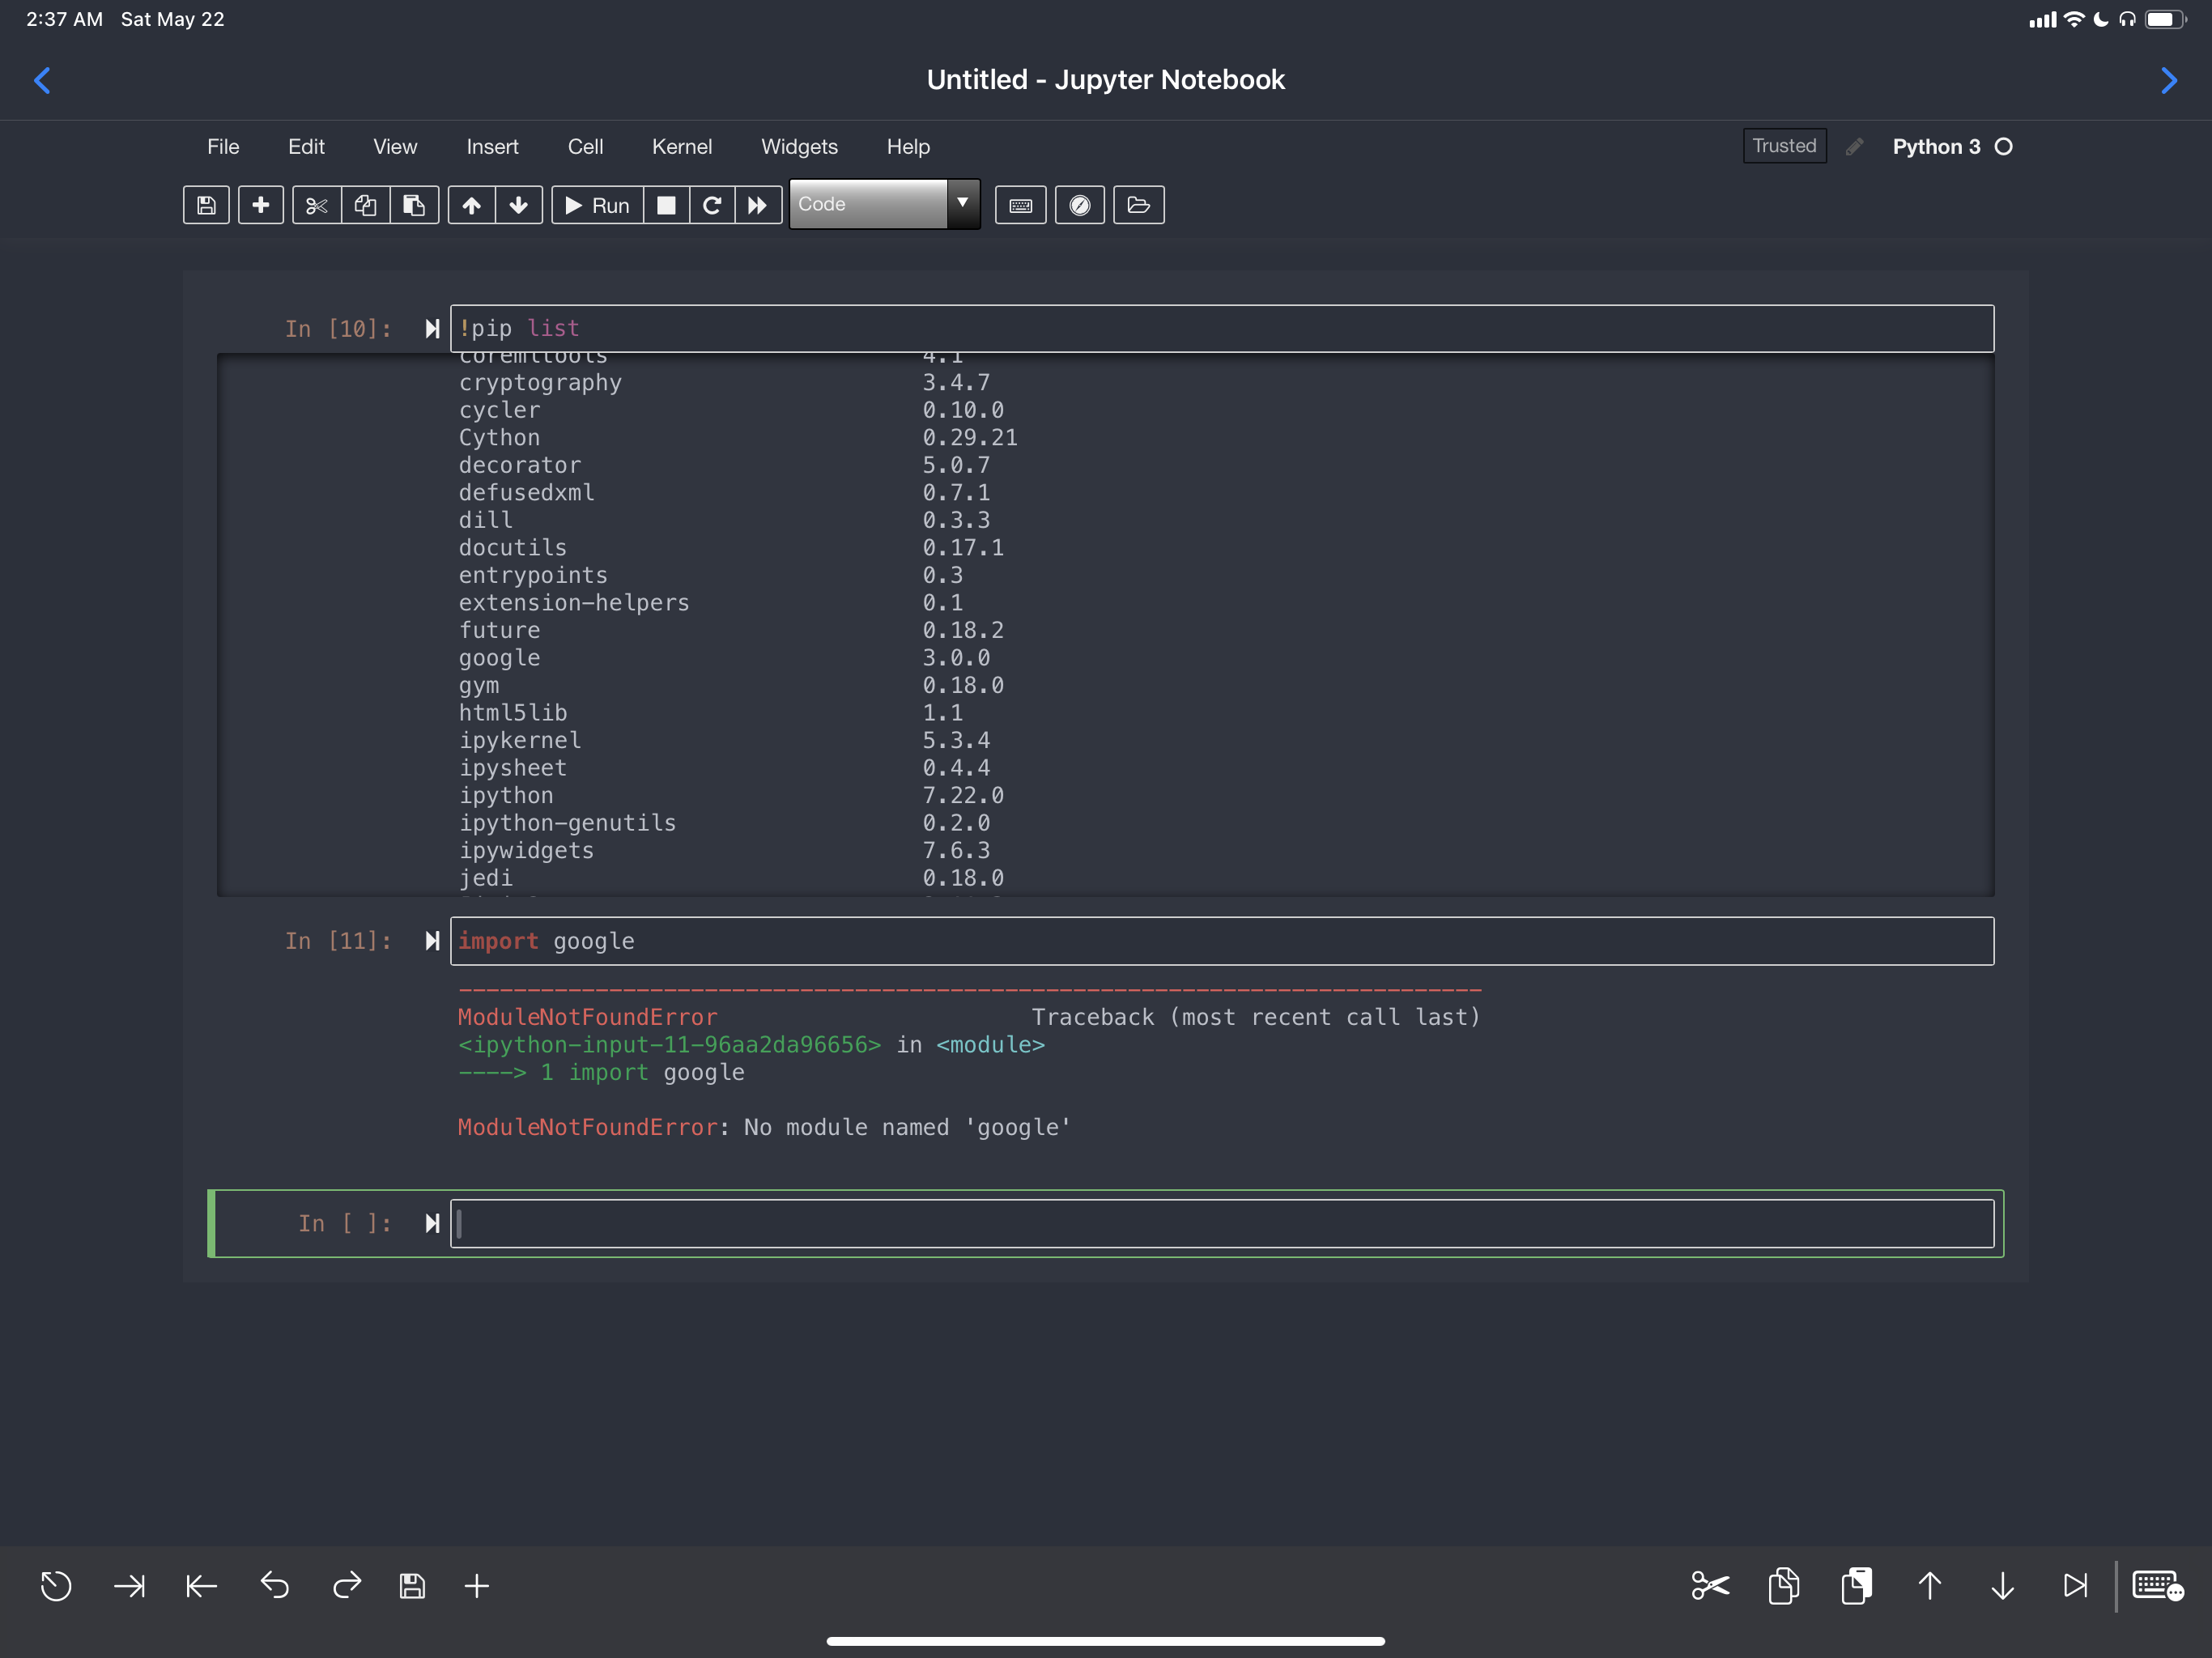The image size is (2212, 1658).
Task: Move cell up with bottom bar arrow
Action: pyautogui.click(x=1930, y=1586)
